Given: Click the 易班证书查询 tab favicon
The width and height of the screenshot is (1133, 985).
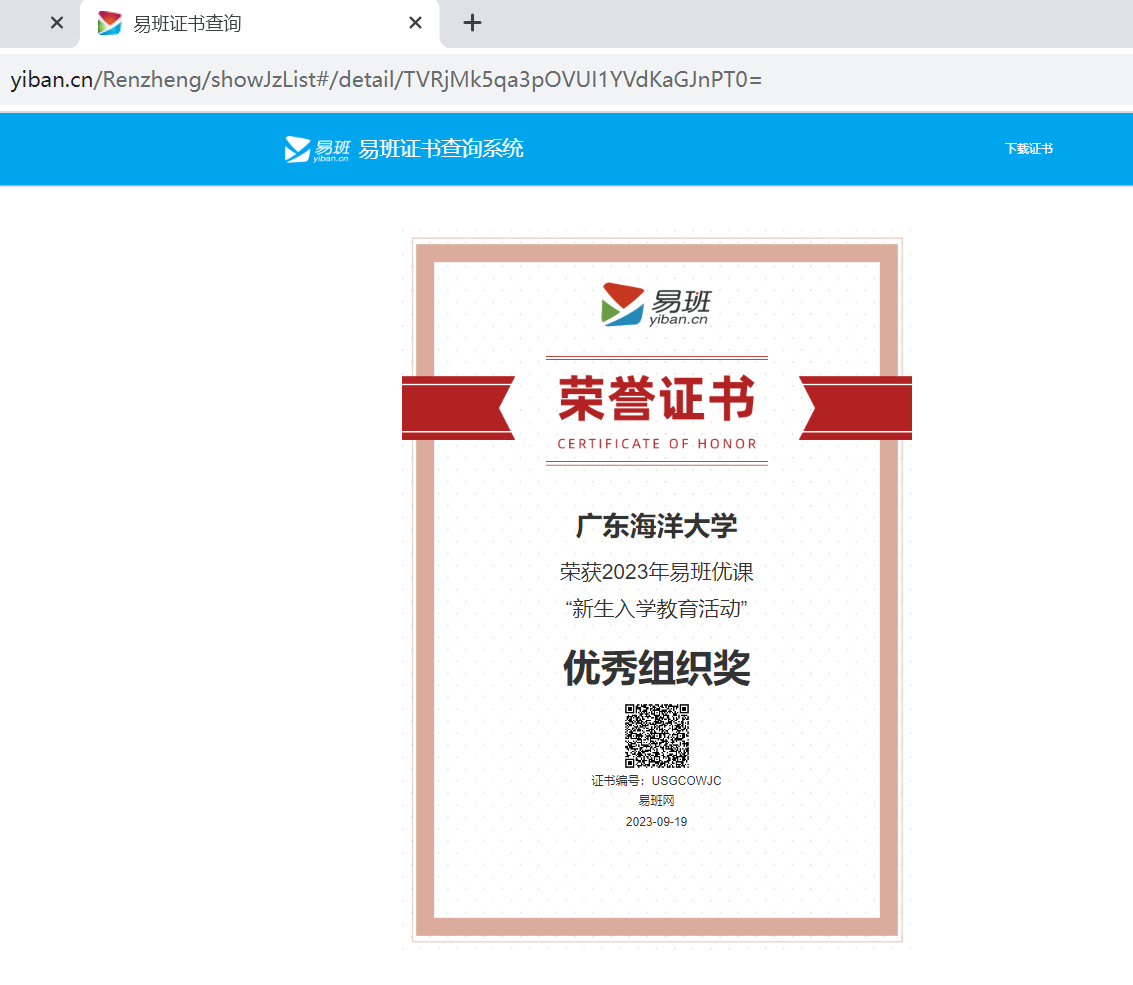Looking at the screenshot, I should coord(110,23).
